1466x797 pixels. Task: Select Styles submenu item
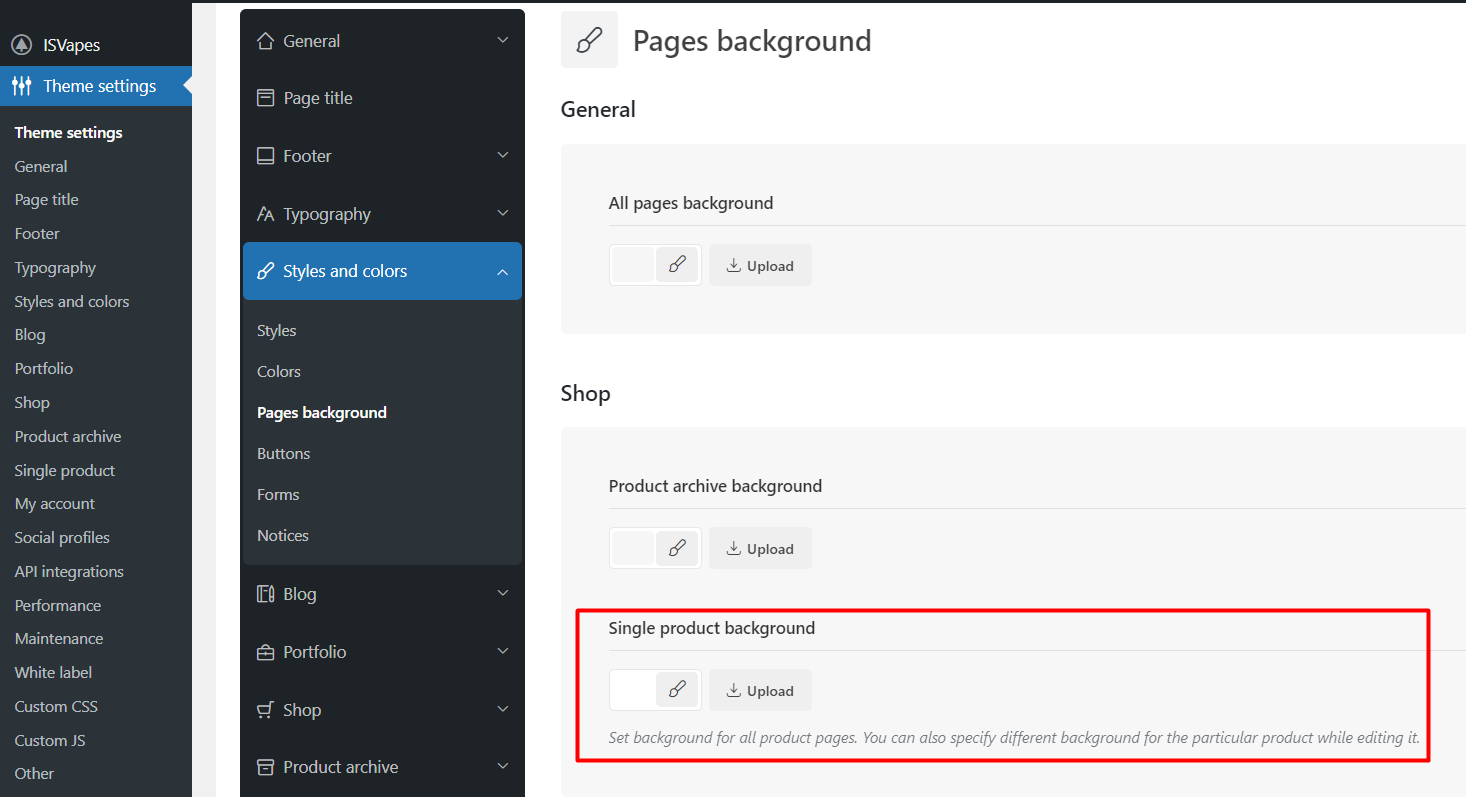[x=277, y=331]
